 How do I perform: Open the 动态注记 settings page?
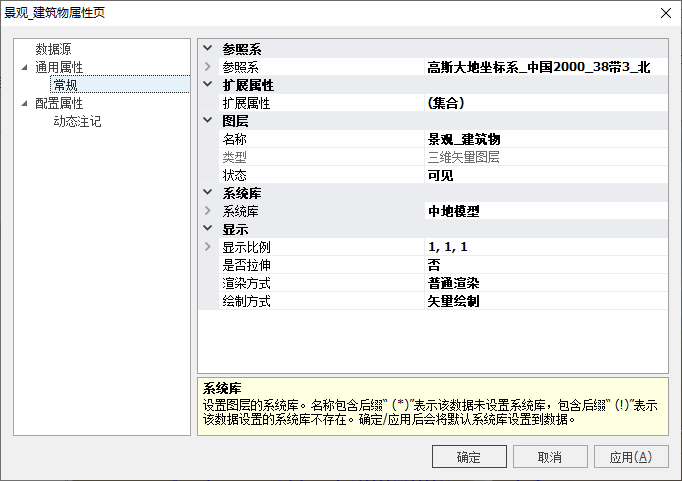point(77,121)
